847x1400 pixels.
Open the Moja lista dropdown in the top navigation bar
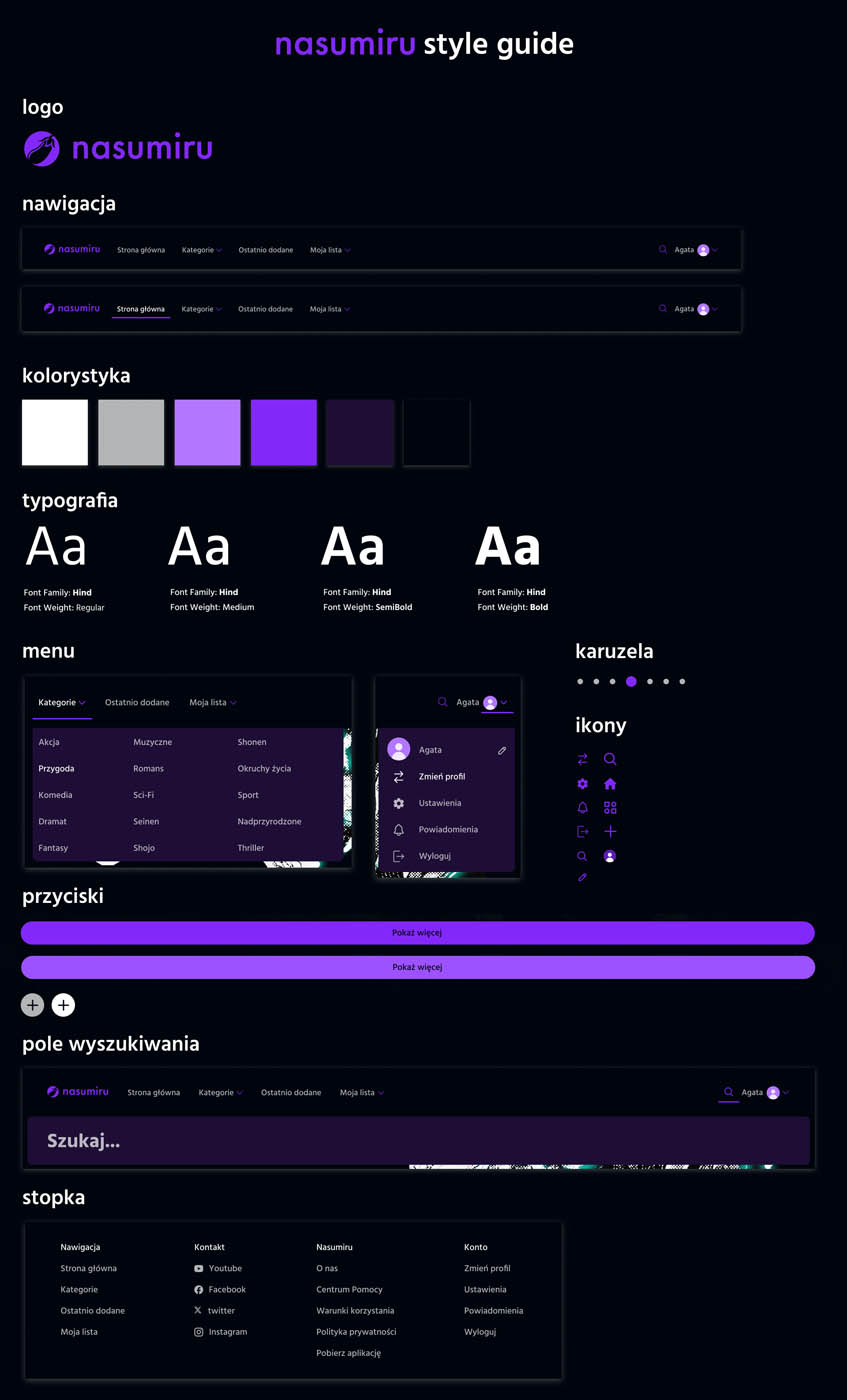[x=330, y=250]
